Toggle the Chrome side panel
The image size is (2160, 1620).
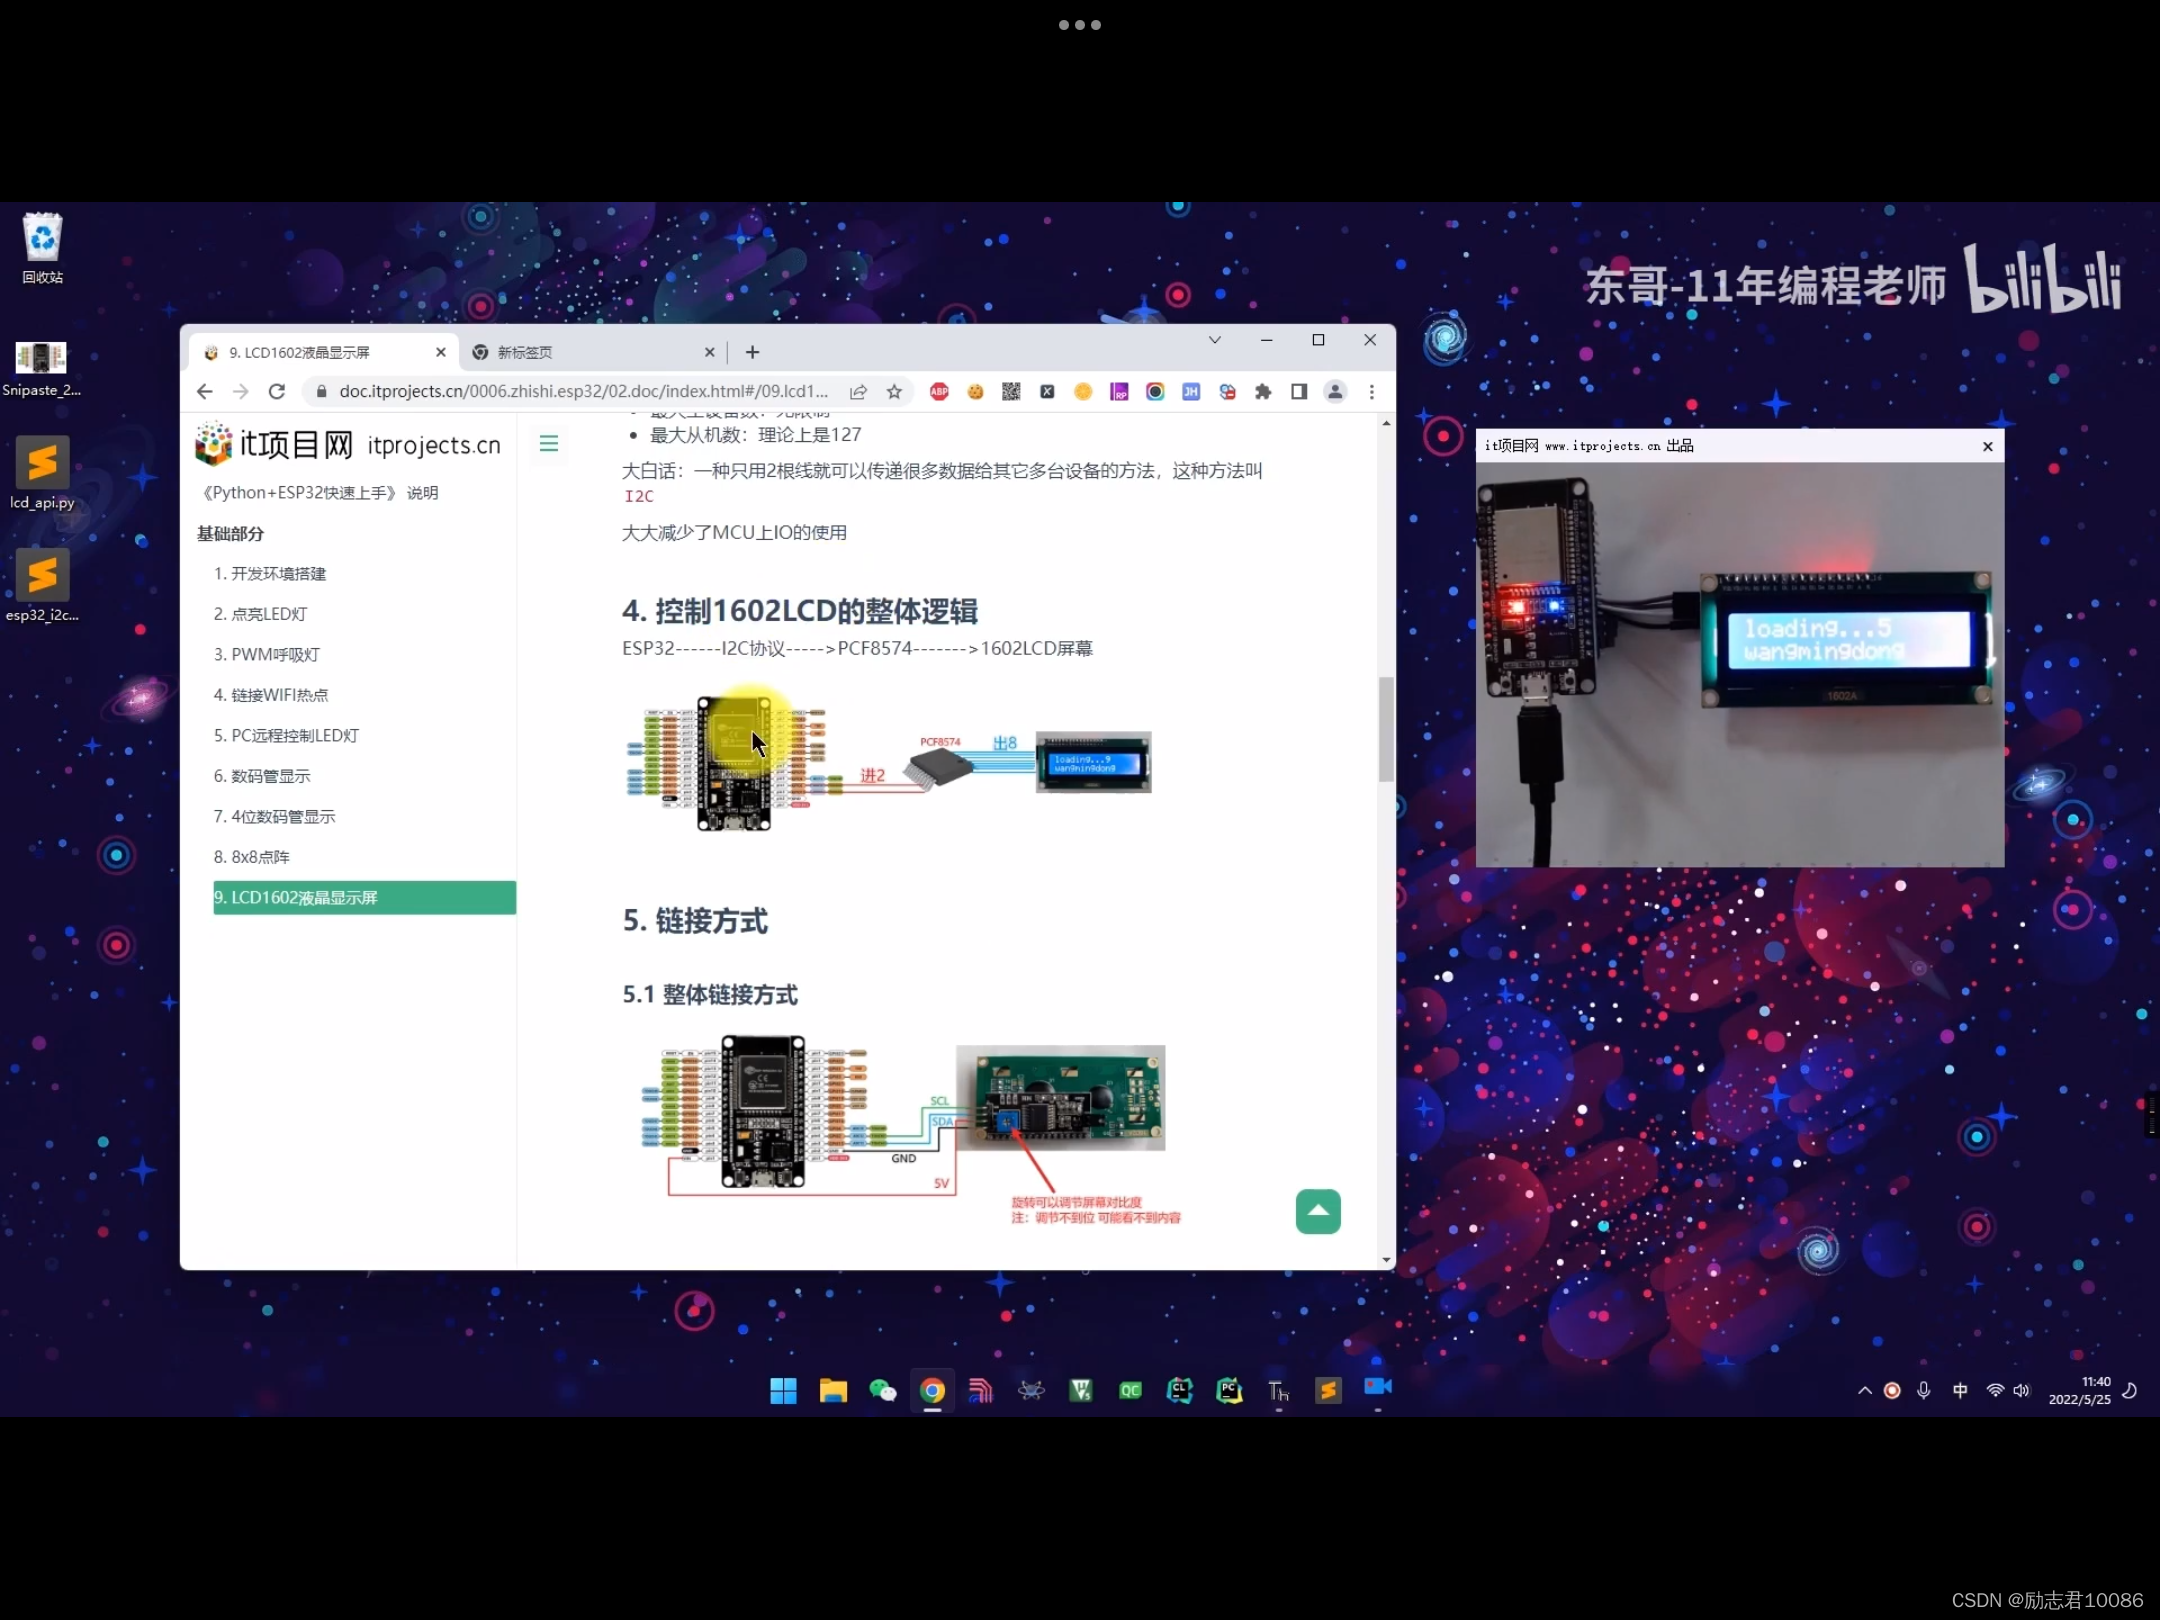pyautogui.click(x=1299, y=392)
